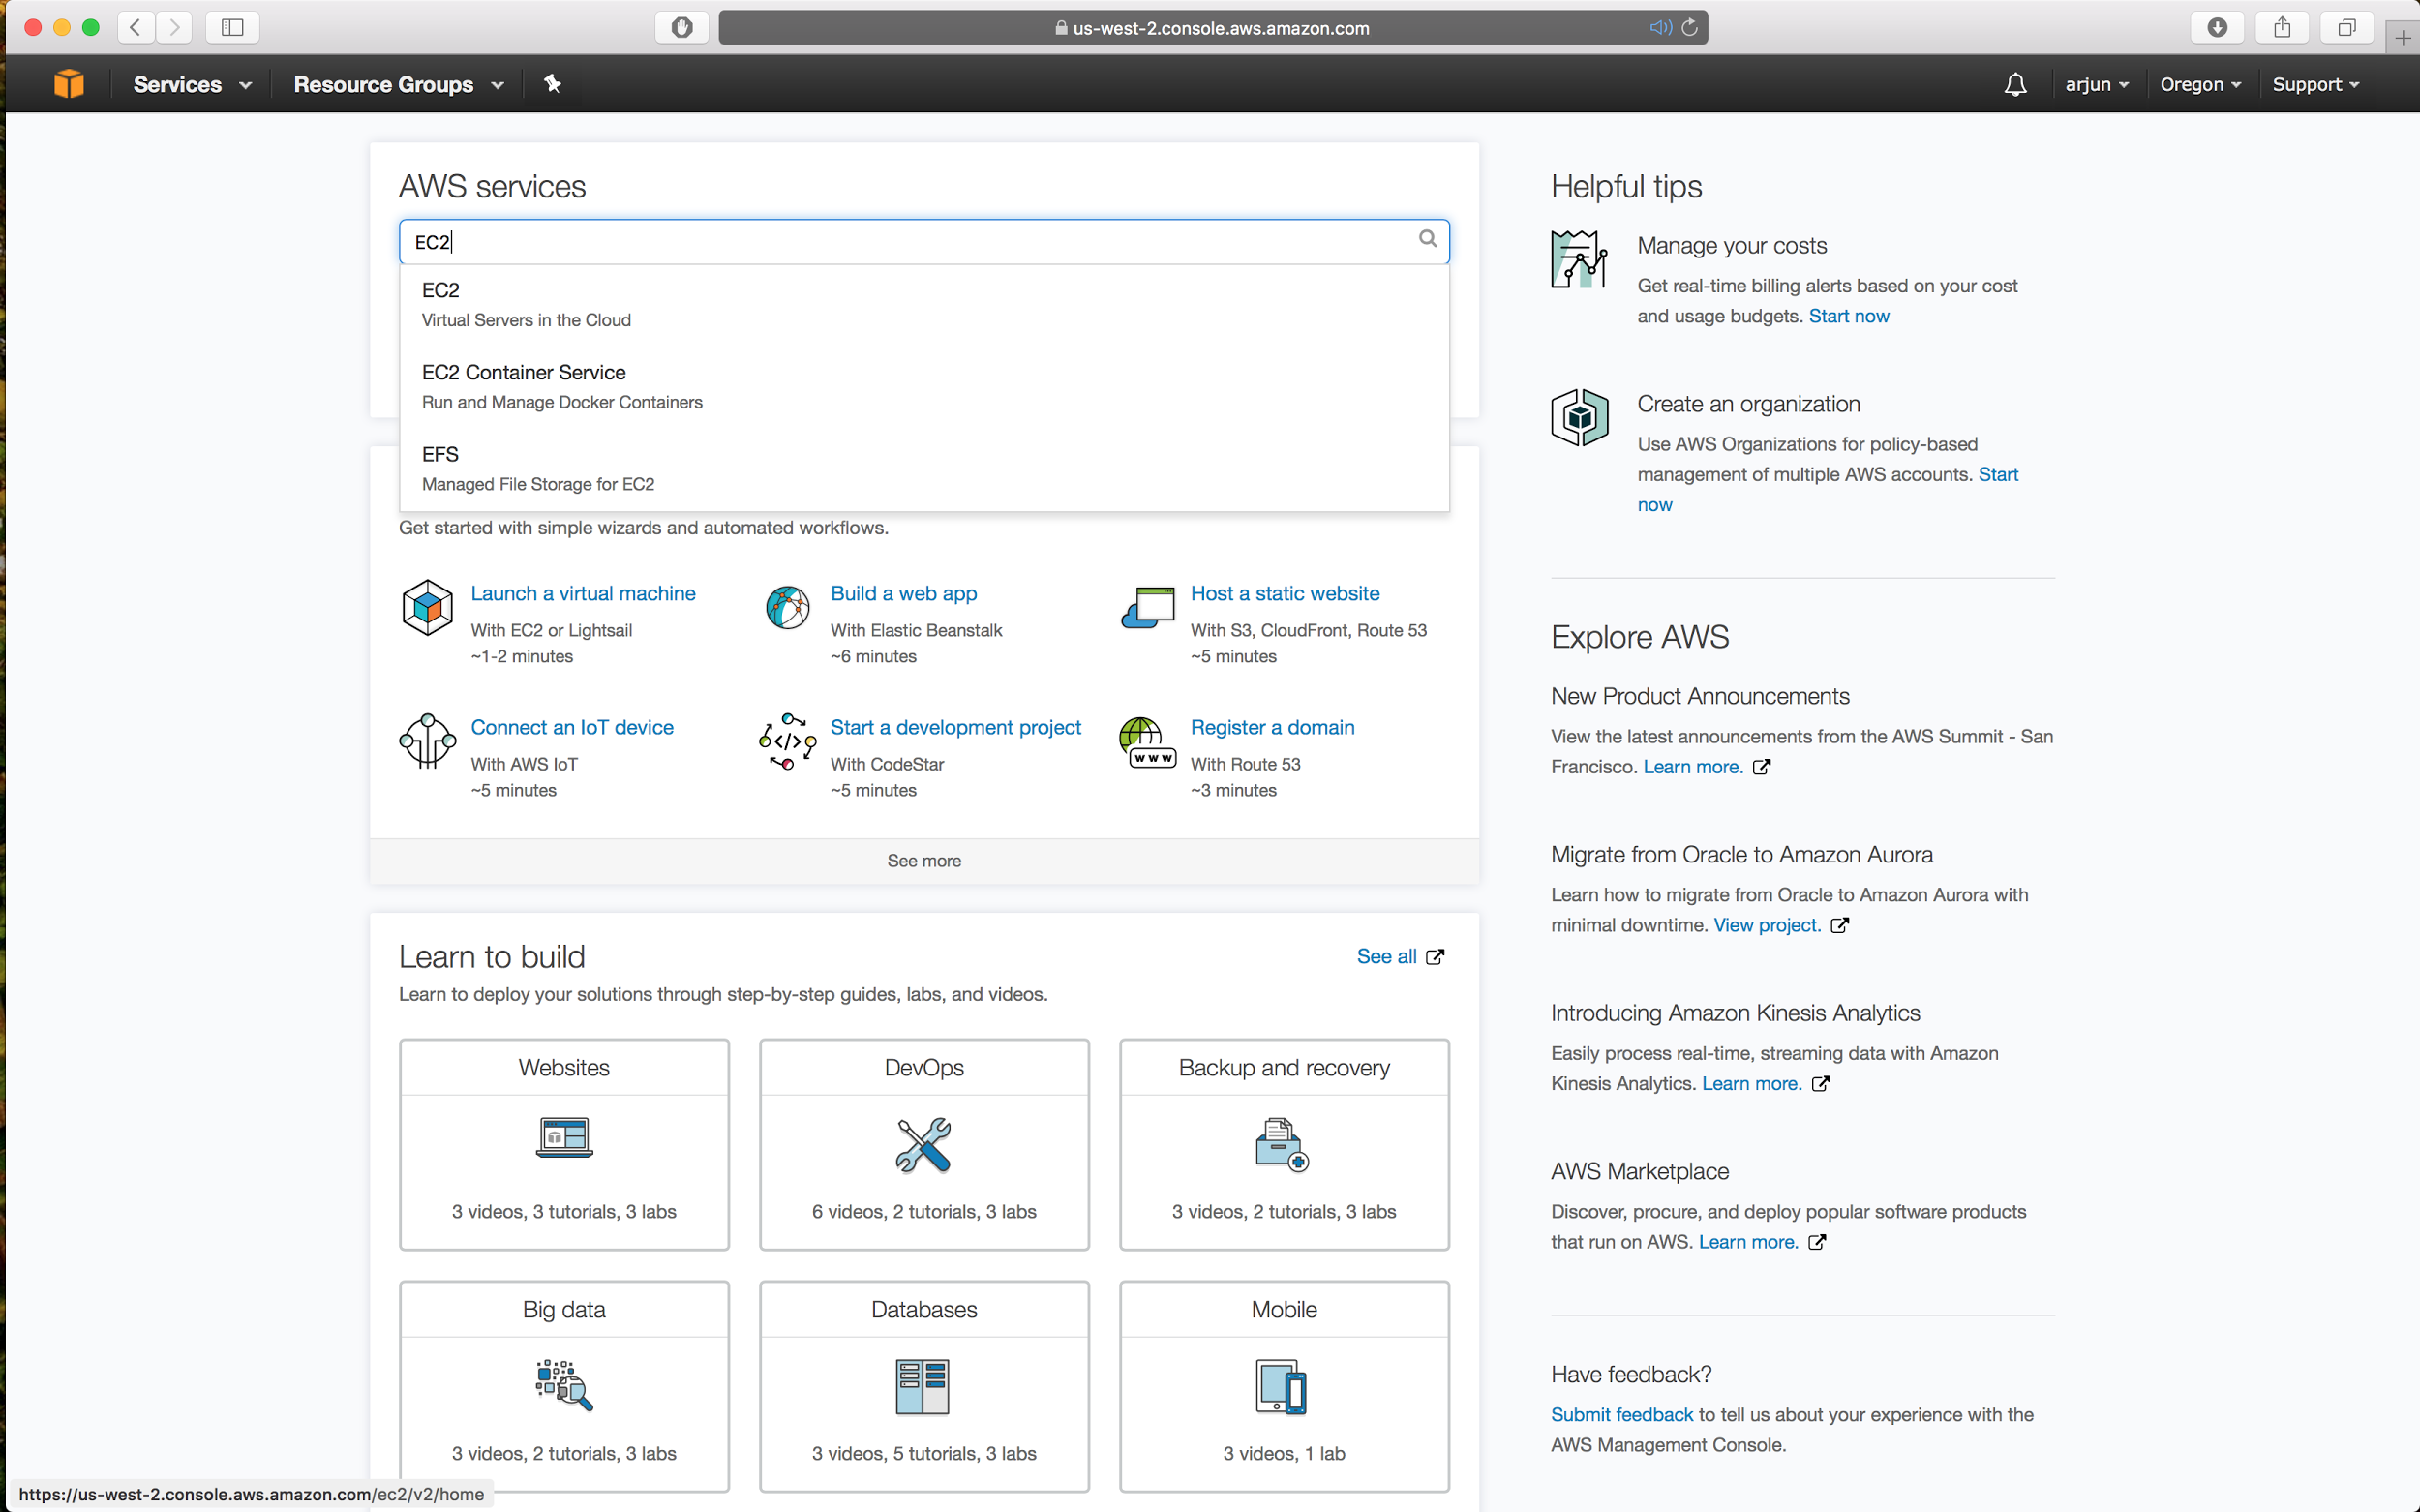The height and width of the screenshot is (1512, 2420).
Task: Open the Mobile card title
Action: click(1283, 1309)
